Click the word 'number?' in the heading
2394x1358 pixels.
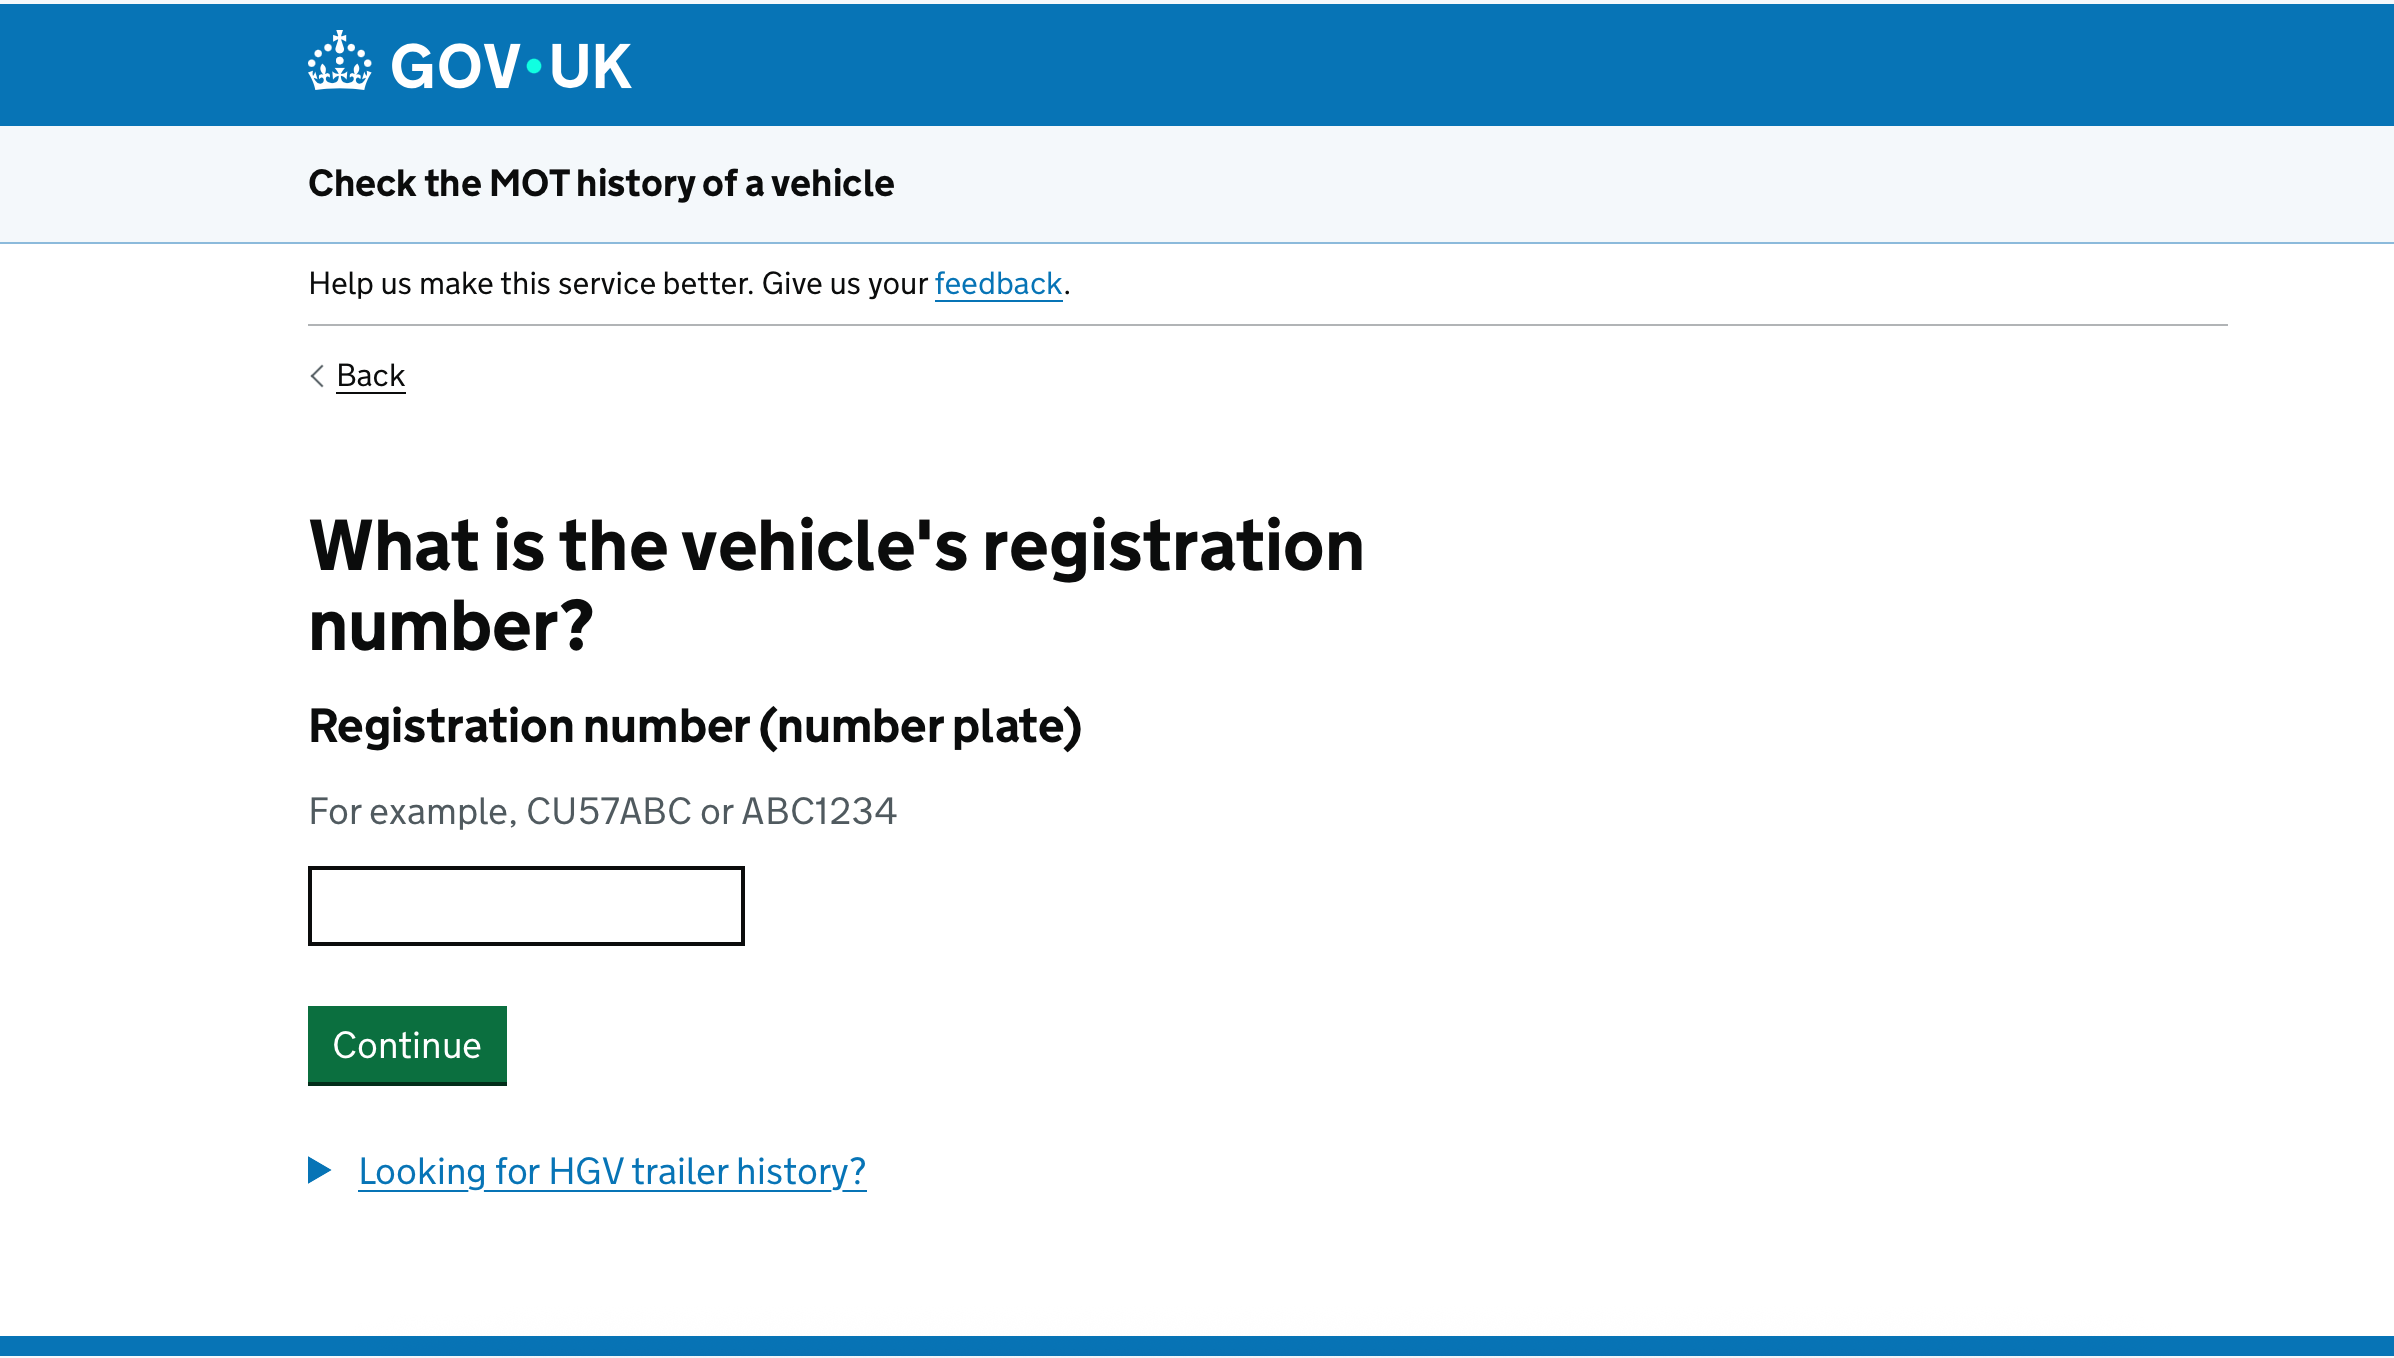click(451, 628)
